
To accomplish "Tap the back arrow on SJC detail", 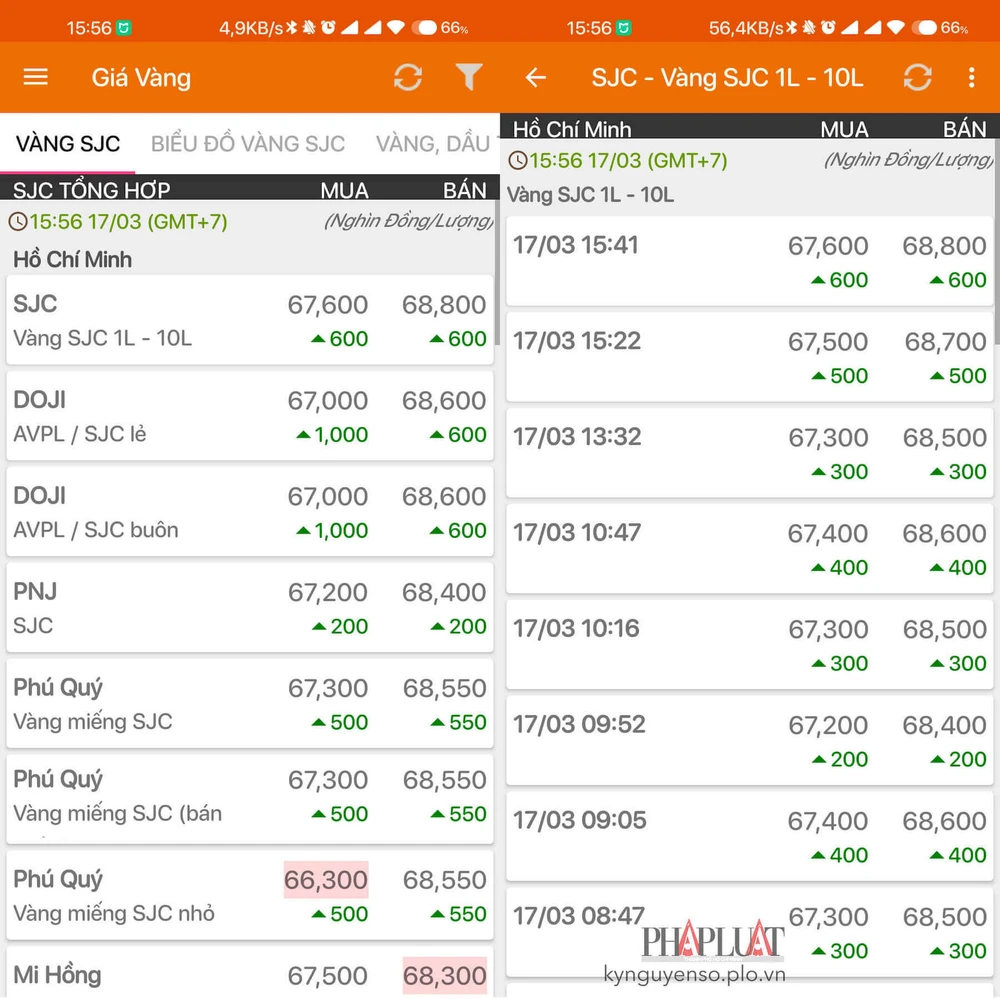I will click(536, 77).
